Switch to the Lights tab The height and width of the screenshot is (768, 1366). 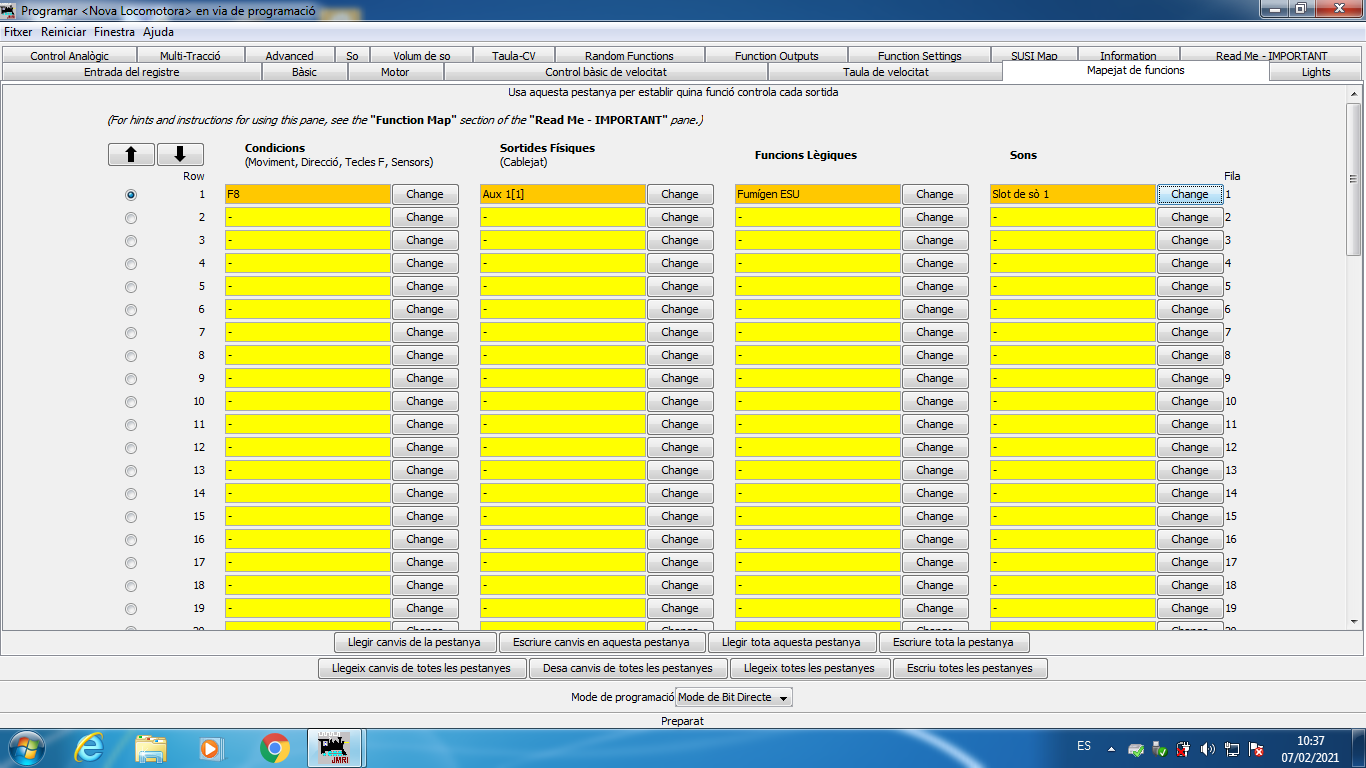point(1316,72)
